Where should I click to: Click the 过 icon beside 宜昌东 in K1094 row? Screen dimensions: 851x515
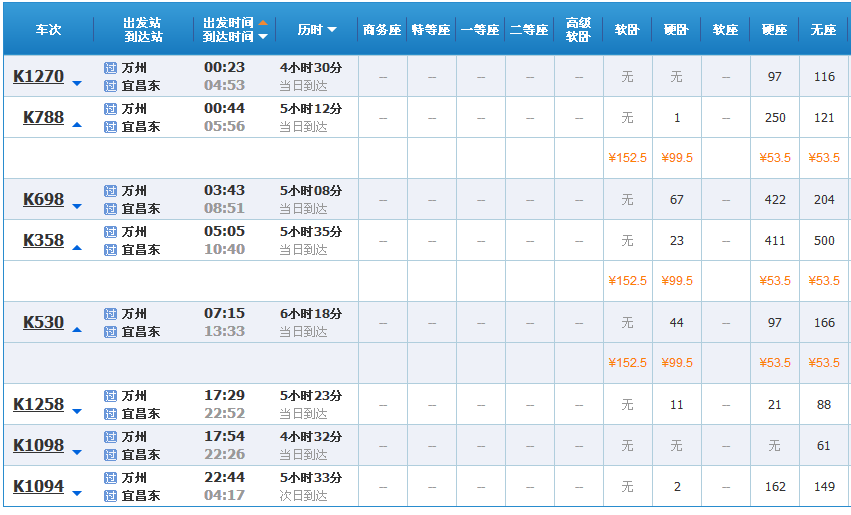coord(110,496)
